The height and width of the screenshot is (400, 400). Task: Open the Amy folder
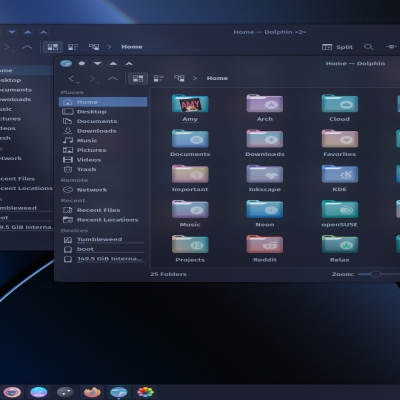point(190,108)
